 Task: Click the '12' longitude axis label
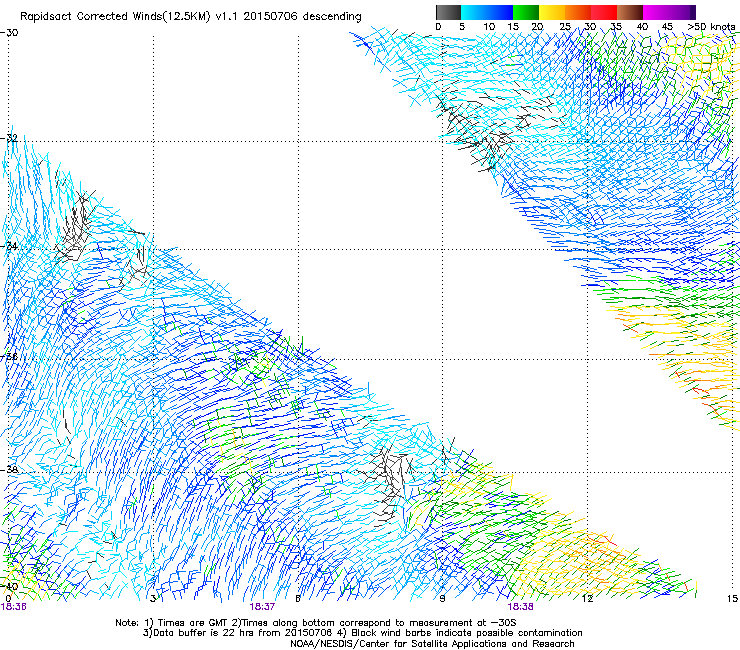[588, 599]
